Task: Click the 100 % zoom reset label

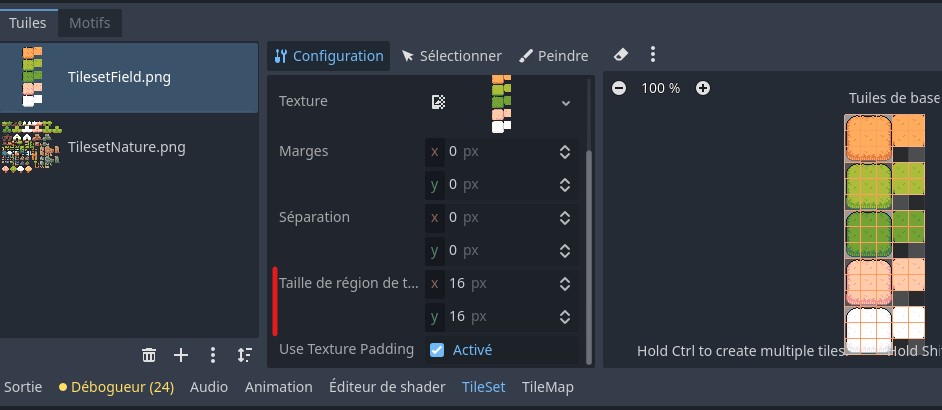Action: pos(661,88)
